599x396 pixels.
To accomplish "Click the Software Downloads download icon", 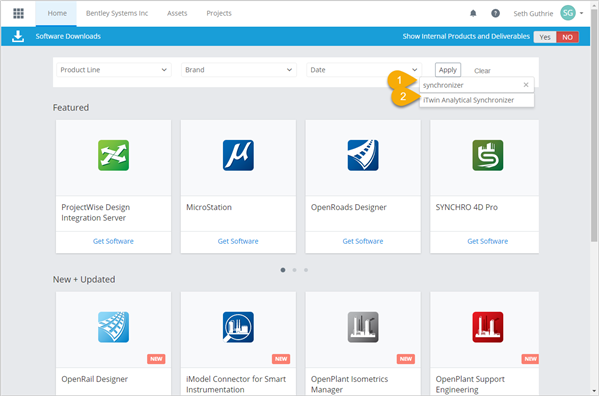I will [18, 36].
